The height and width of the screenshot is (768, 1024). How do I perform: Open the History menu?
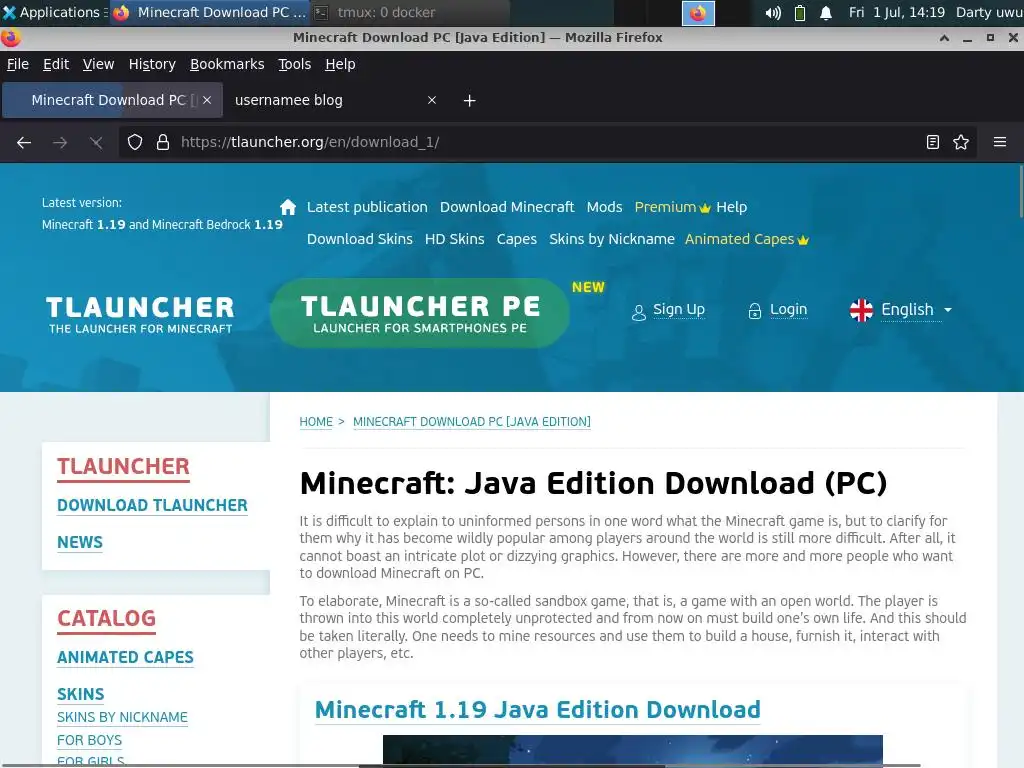tap(152, 64)
